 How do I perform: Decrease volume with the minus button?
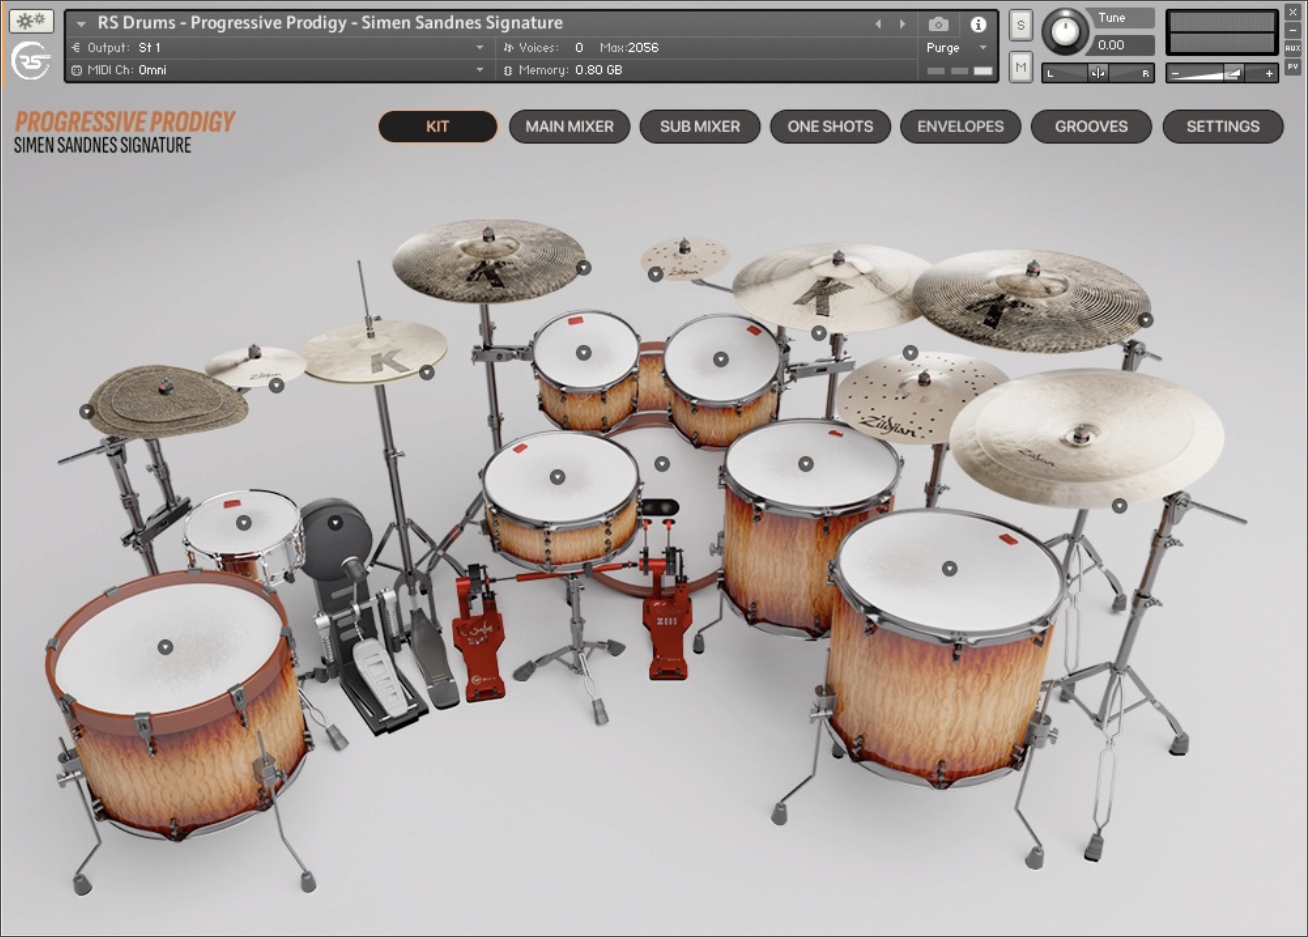click(x=1177, y=73)
